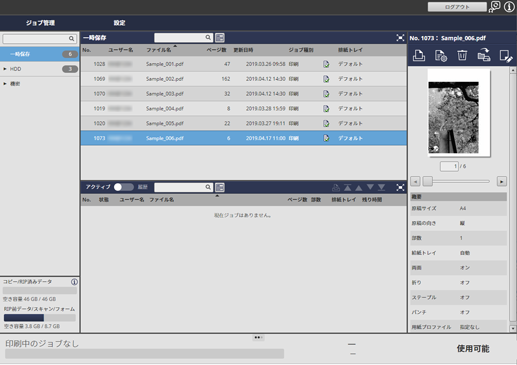Click the ログアウト button

457,7
